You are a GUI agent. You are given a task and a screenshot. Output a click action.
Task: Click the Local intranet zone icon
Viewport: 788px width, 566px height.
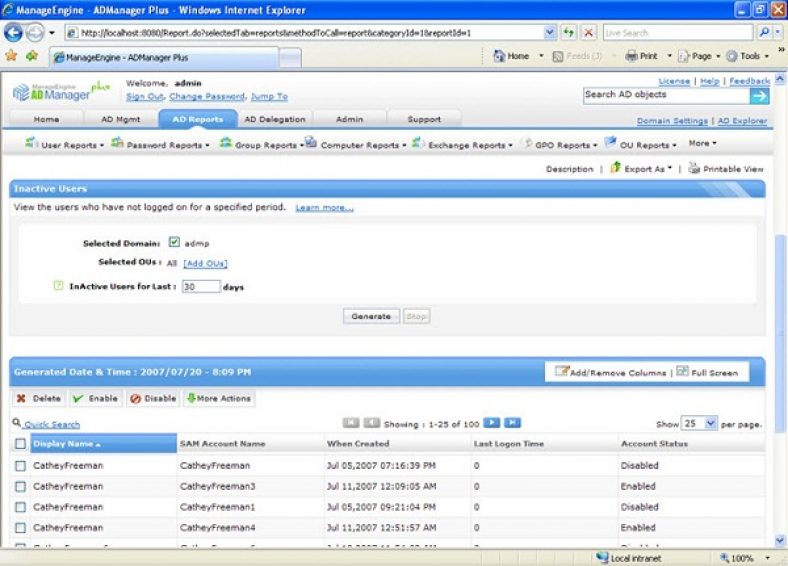click(x=602, y=557)
